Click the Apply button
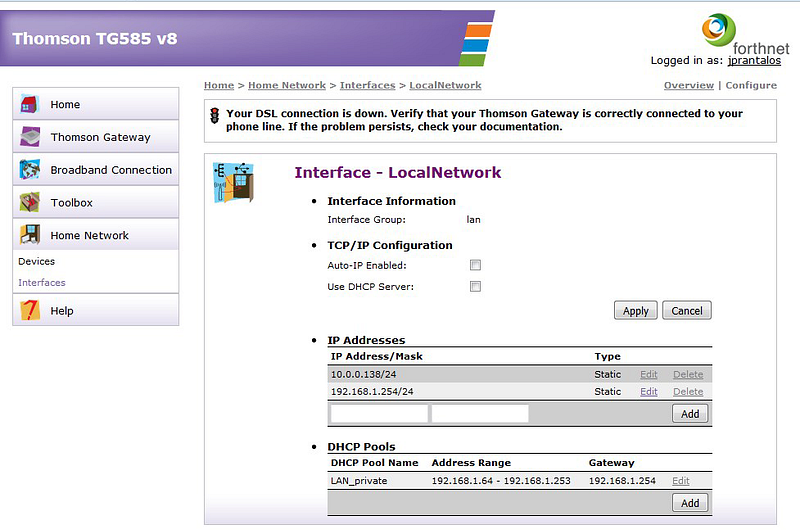The height and width of the screenshot is (530, 800). click(636, 311)
